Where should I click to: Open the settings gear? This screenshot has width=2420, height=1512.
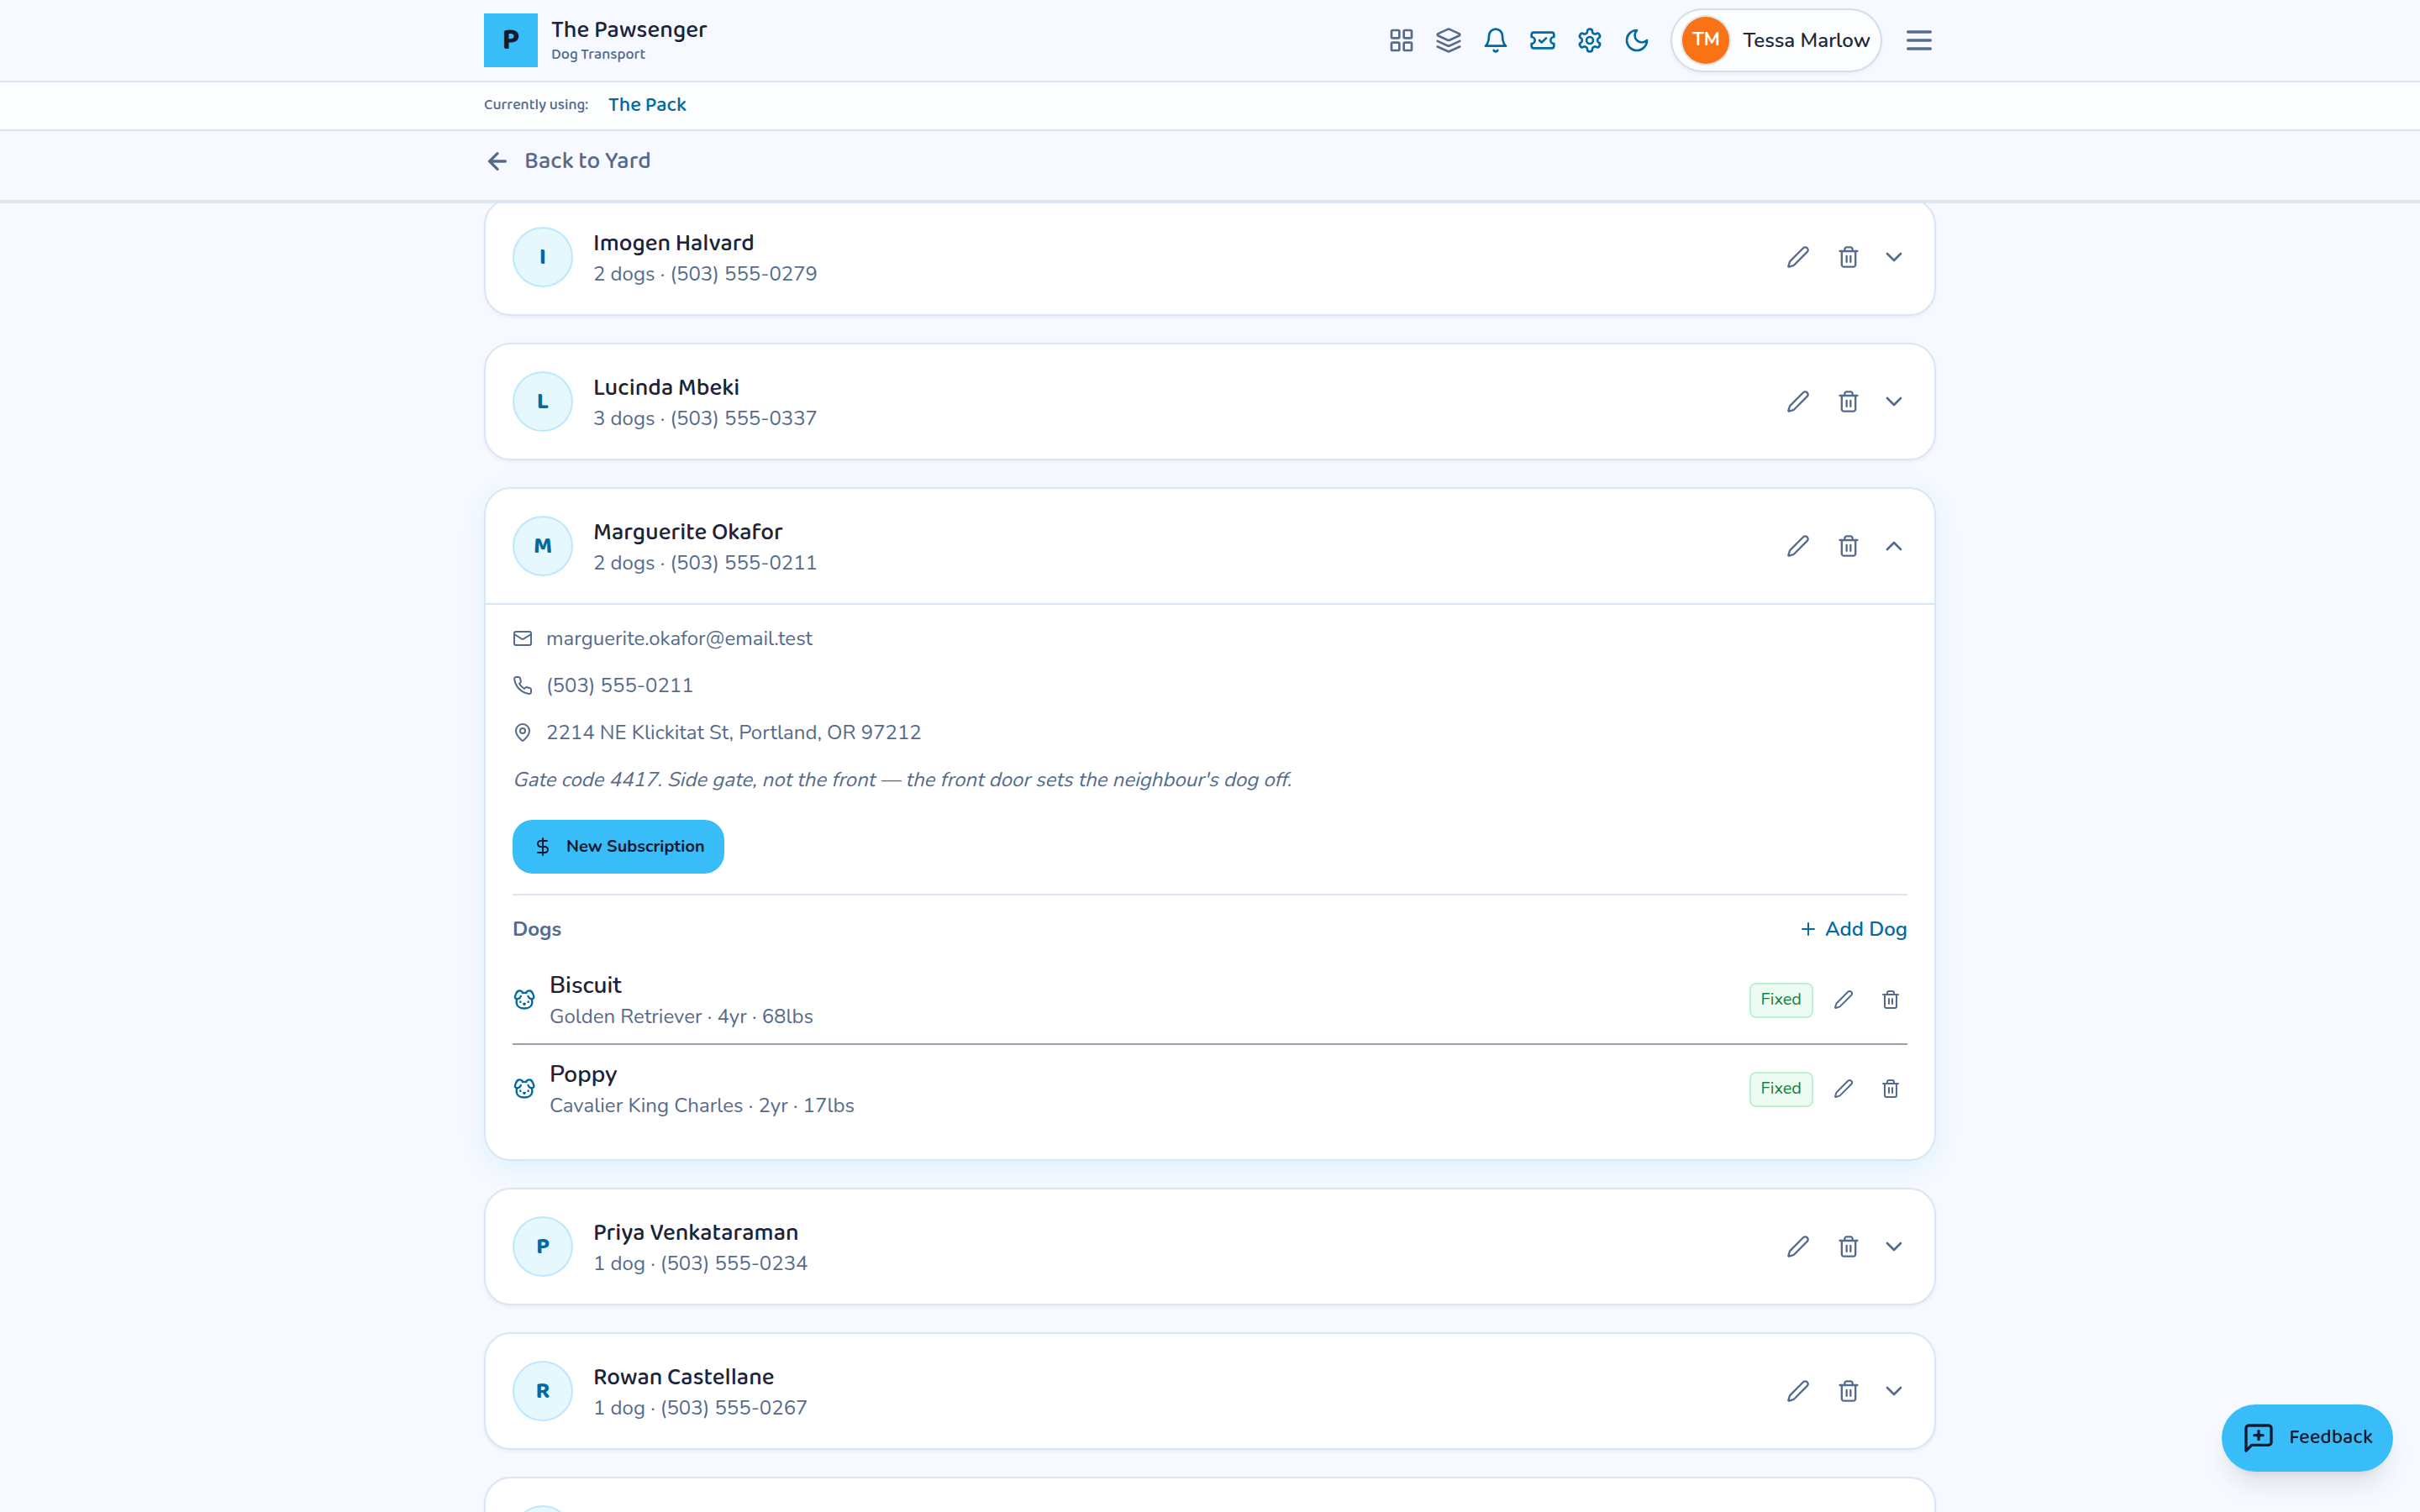click(x=1589, y=40)
